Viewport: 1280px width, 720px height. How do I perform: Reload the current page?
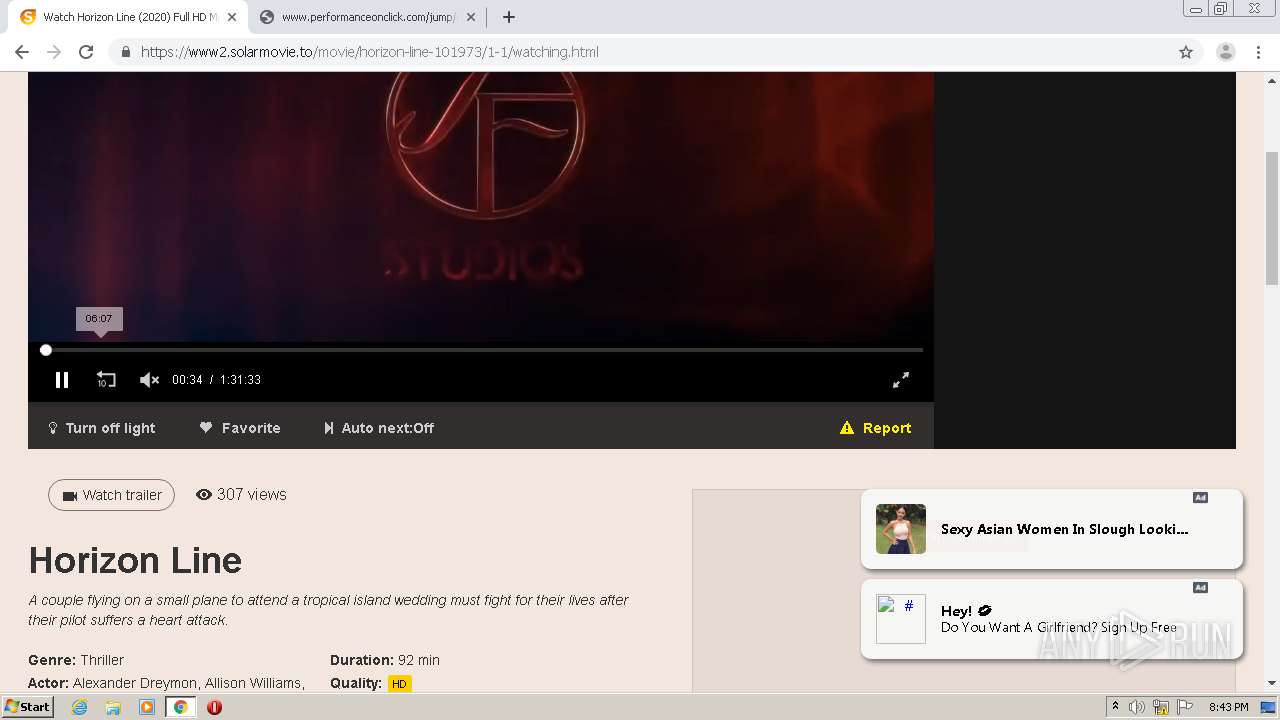click(86, 52)
